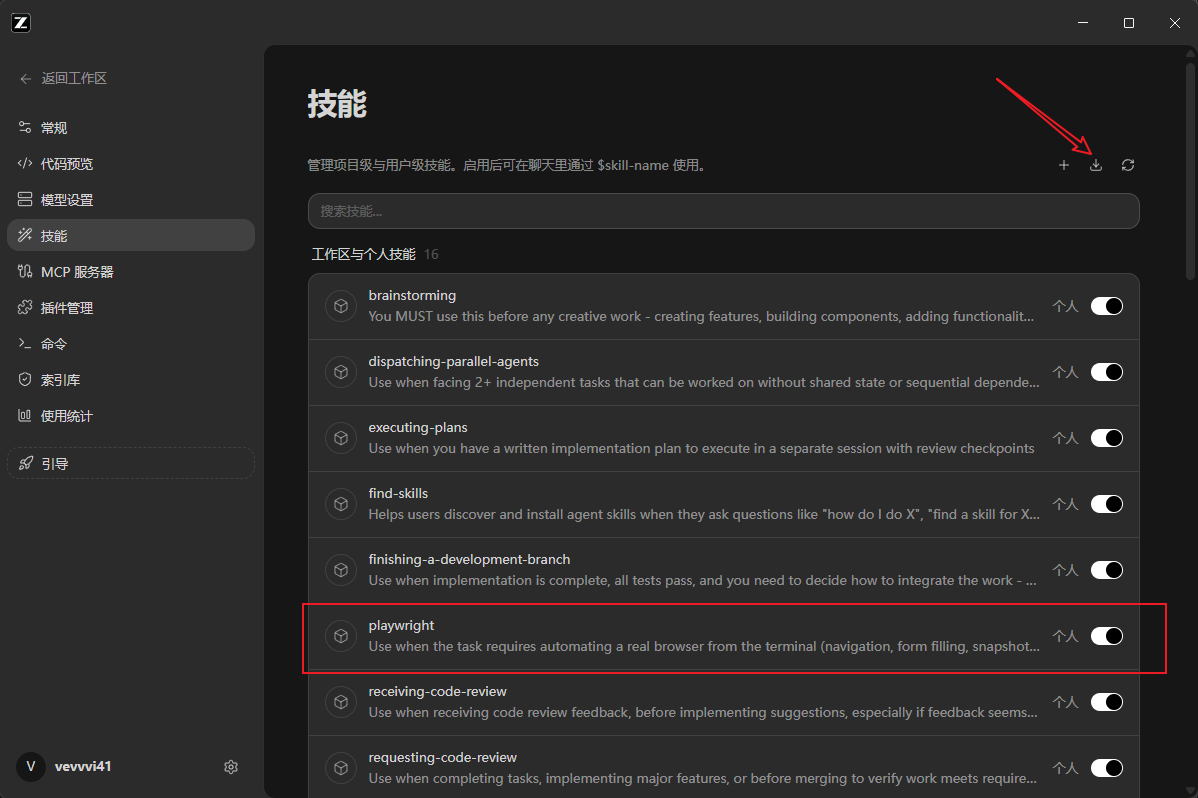Click the 技能 magic wand icon
Image resolution: width=1198 pixels, height=798 pixels.
point(25,235)
